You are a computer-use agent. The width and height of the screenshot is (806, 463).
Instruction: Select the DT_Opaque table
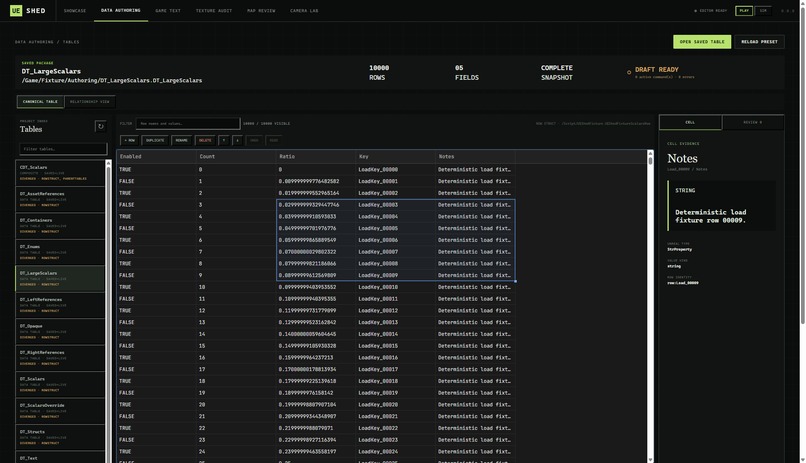pyautogui.click(x=60, y=331)
